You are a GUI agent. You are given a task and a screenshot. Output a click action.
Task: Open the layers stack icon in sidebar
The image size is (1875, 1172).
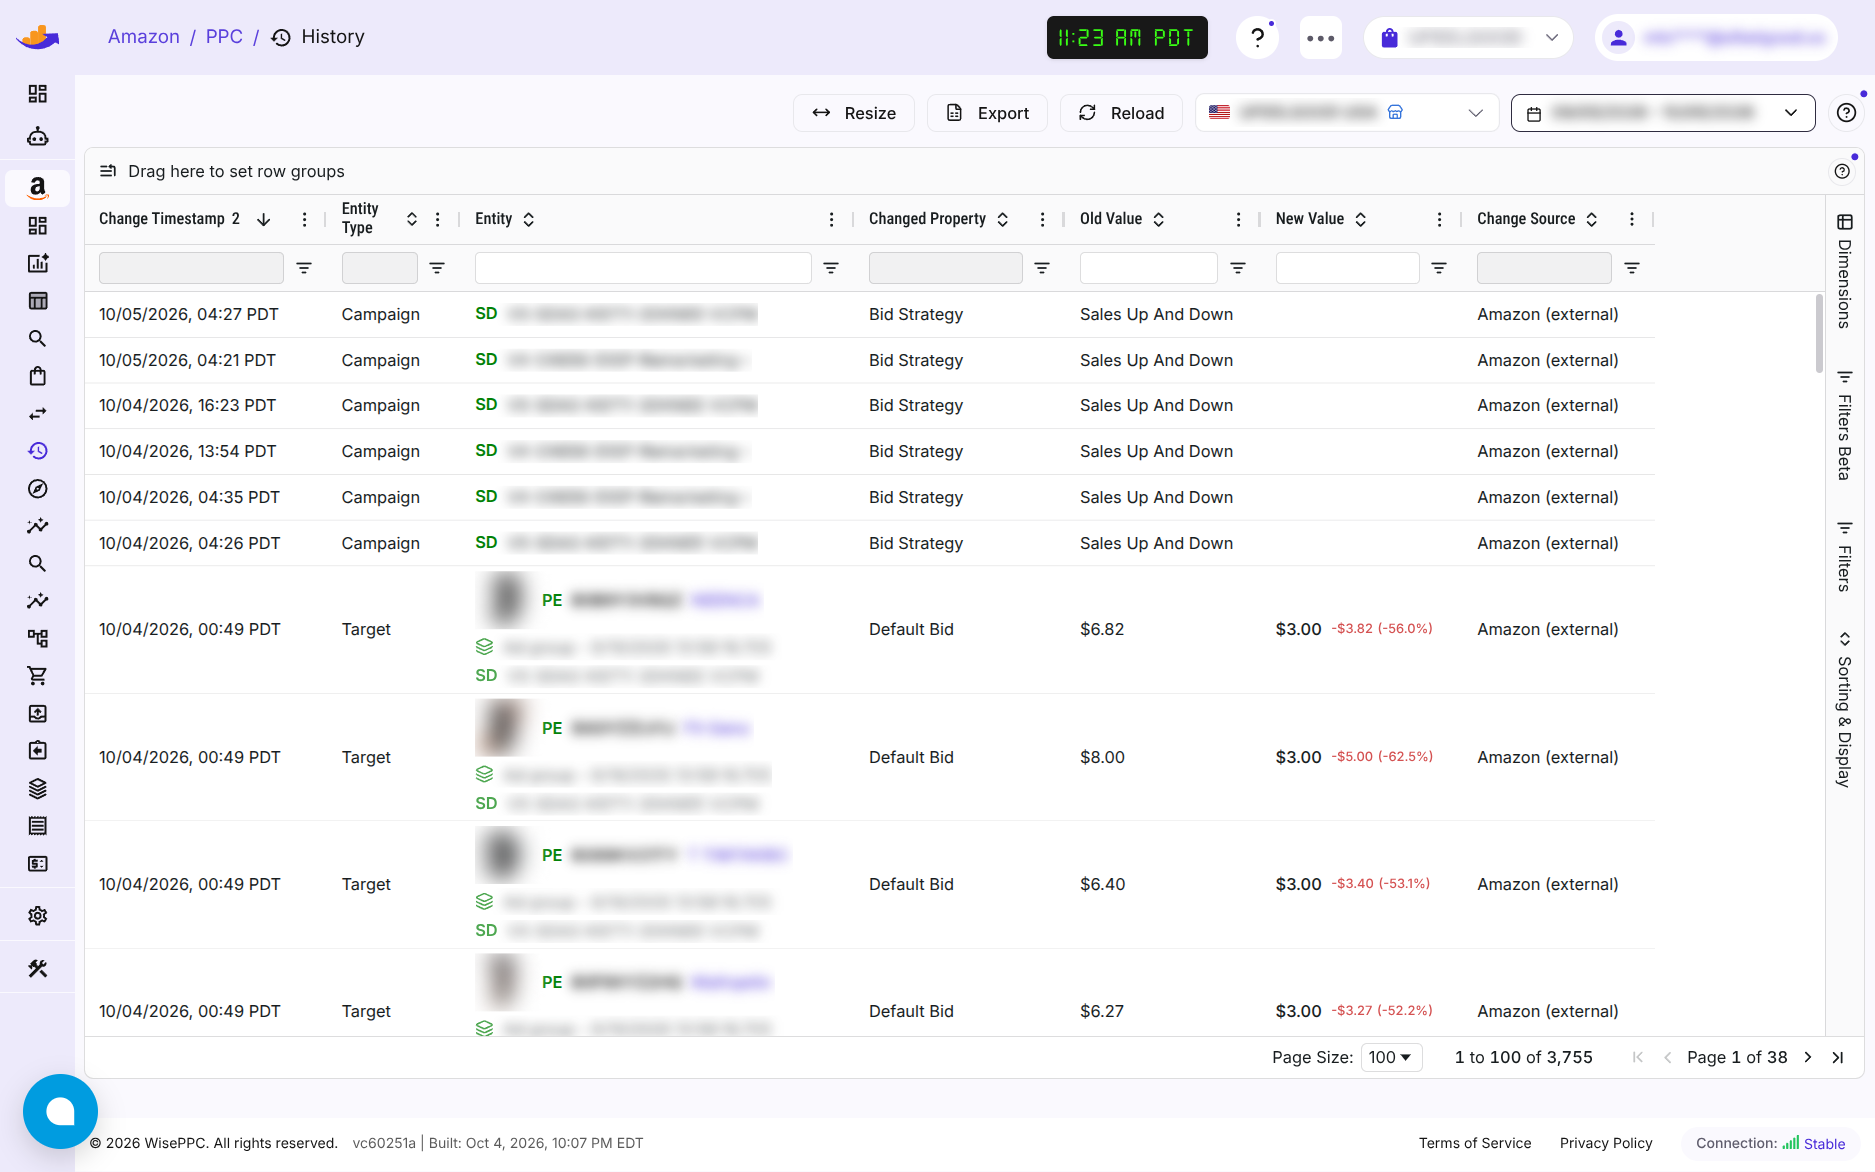(x=37, y=788)
